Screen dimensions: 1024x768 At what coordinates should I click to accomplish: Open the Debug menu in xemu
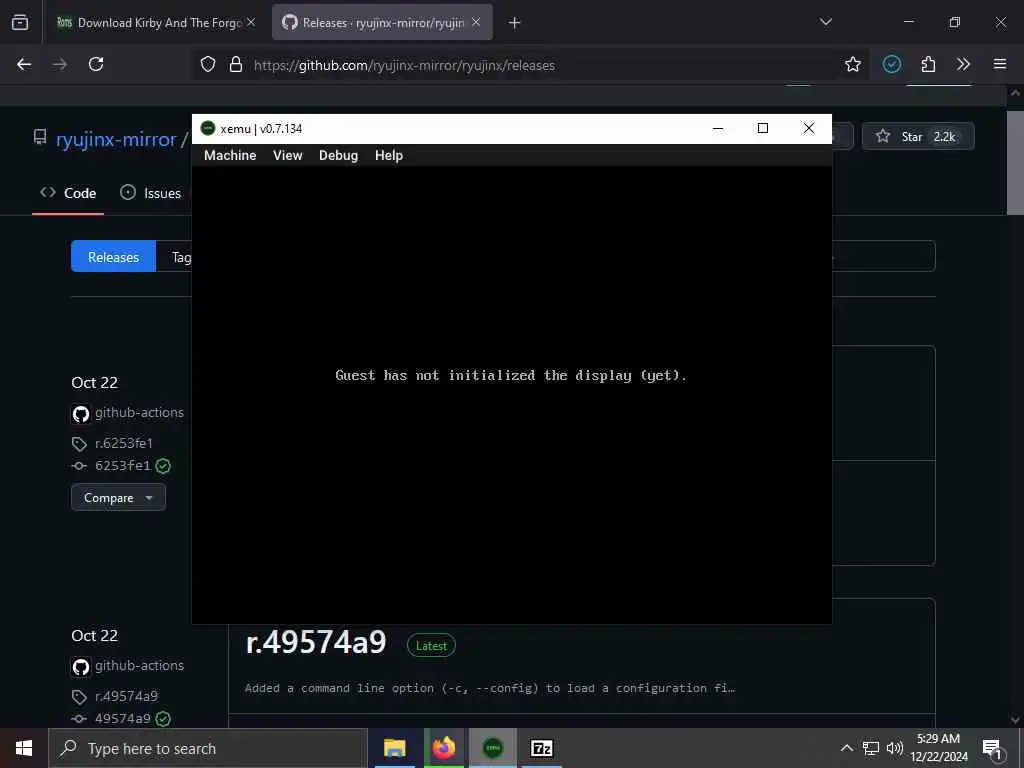(x=338, y=155)
